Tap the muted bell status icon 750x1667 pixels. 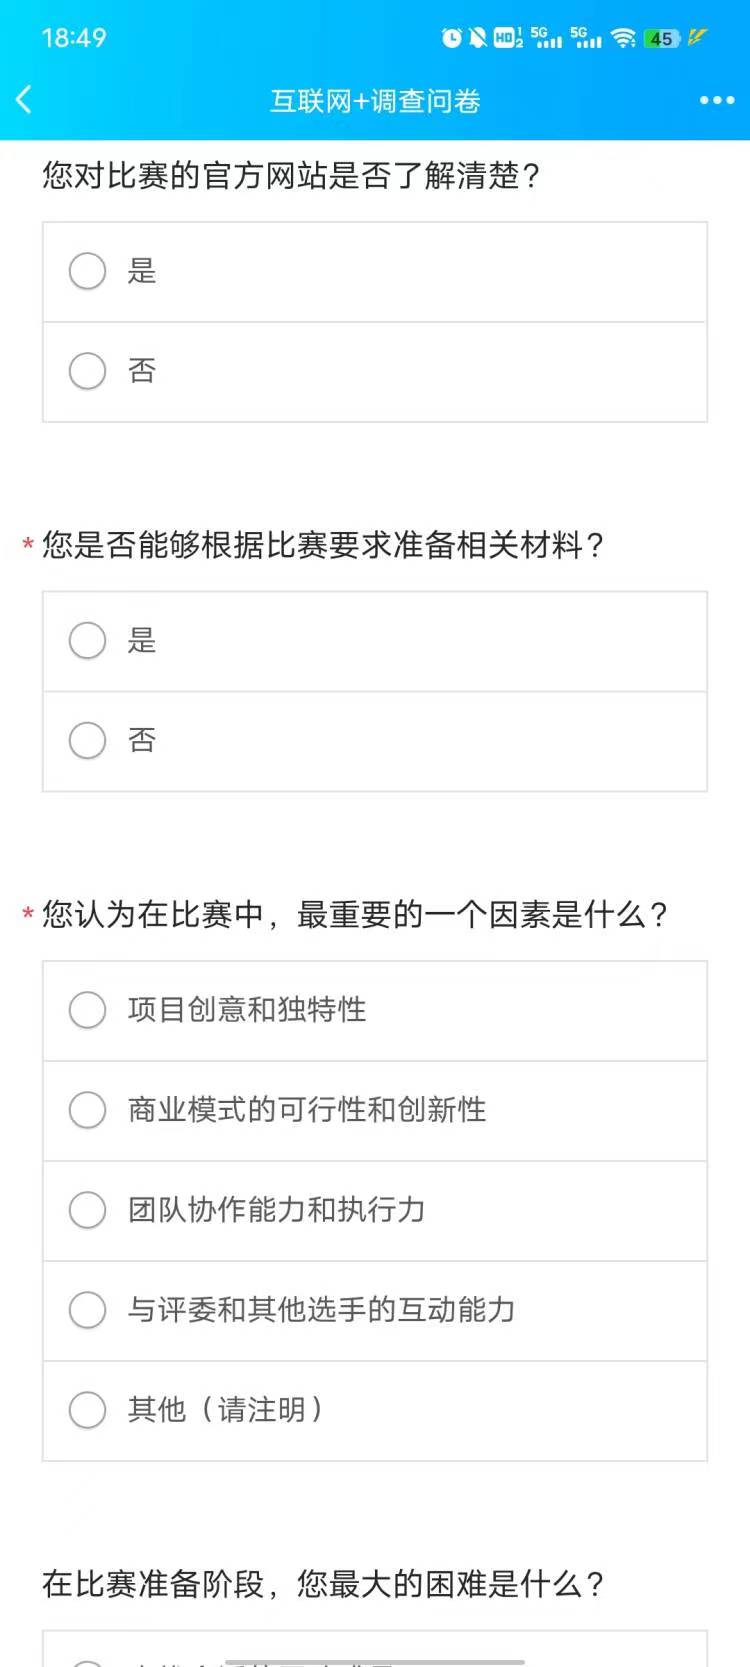478,38
